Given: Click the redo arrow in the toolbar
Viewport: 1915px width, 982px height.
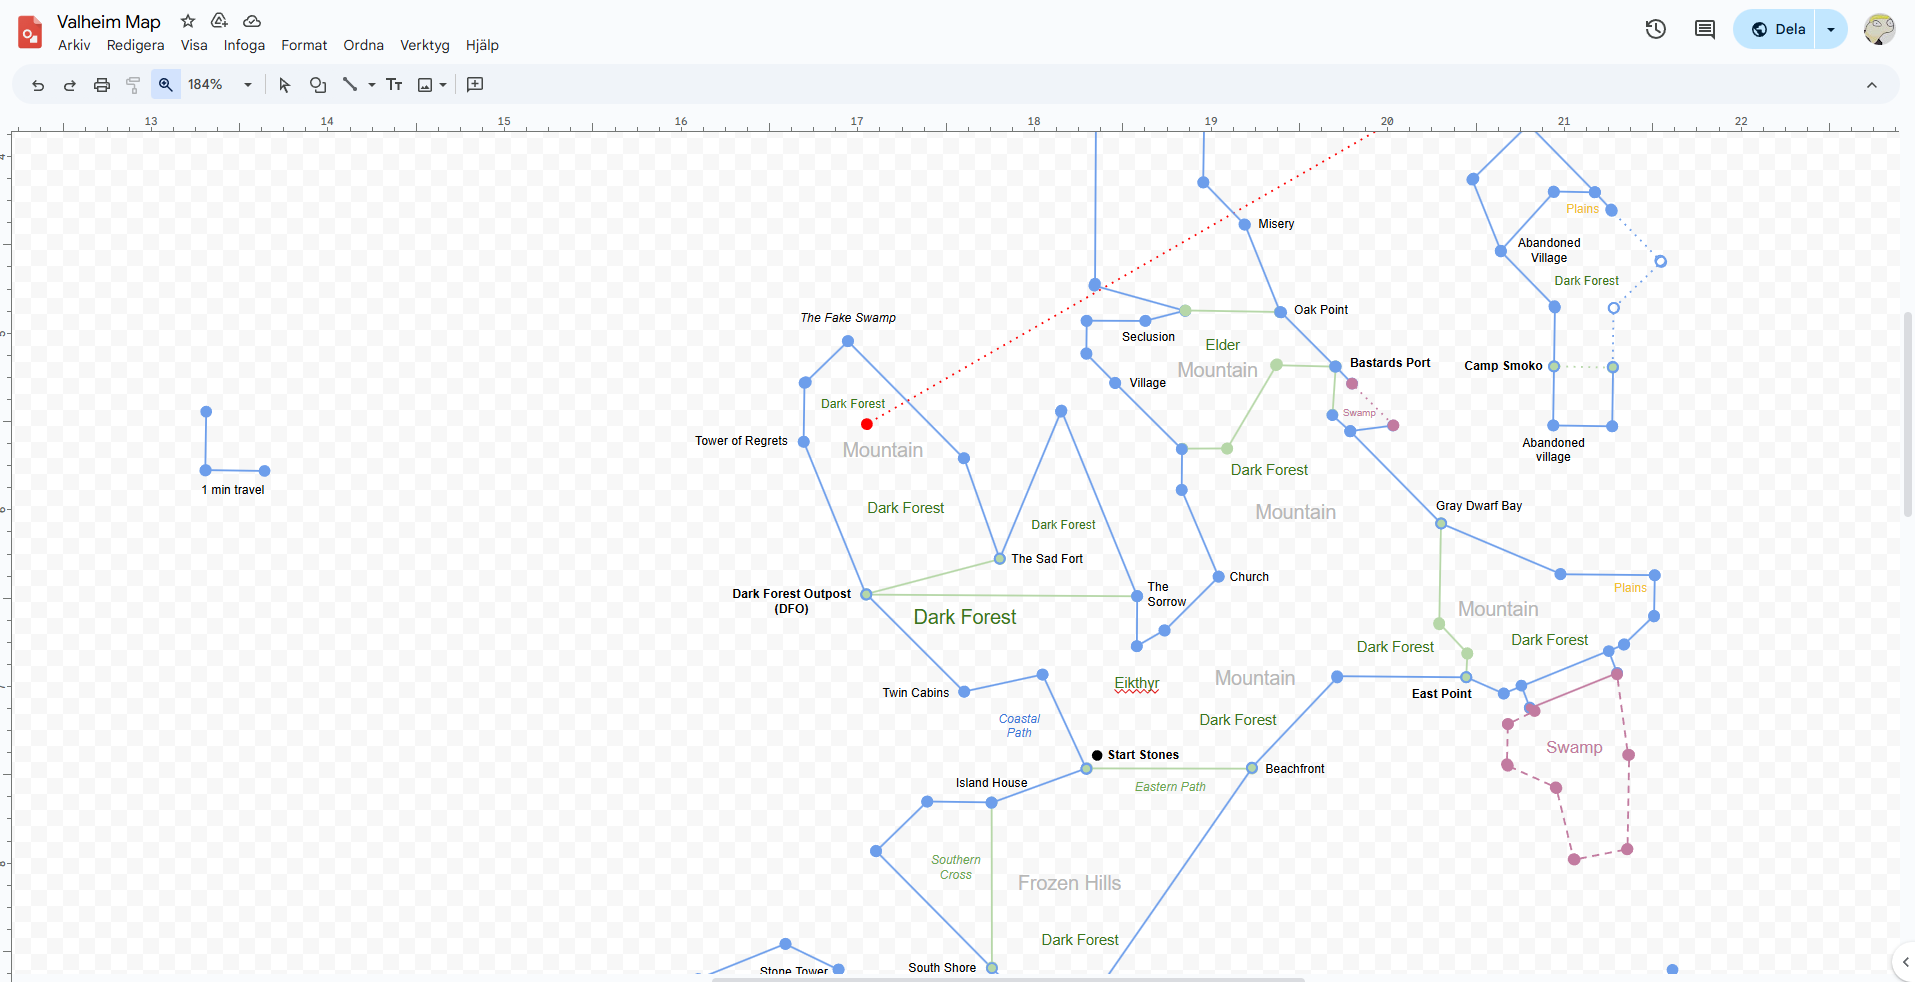Looking at the screenshot, I should tap(70, 85).
